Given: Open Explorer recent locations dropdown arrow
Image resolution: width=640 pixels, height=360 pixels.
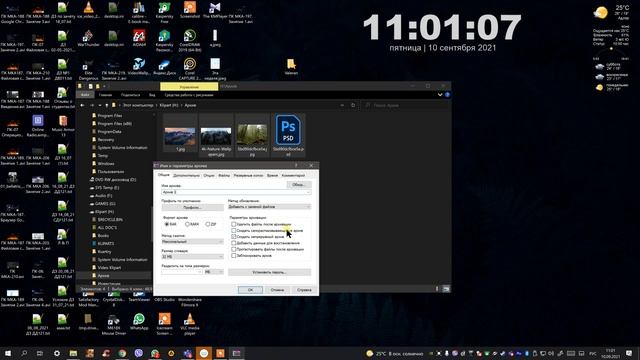Looking at the screenshot, I should (x=100, y=105).
